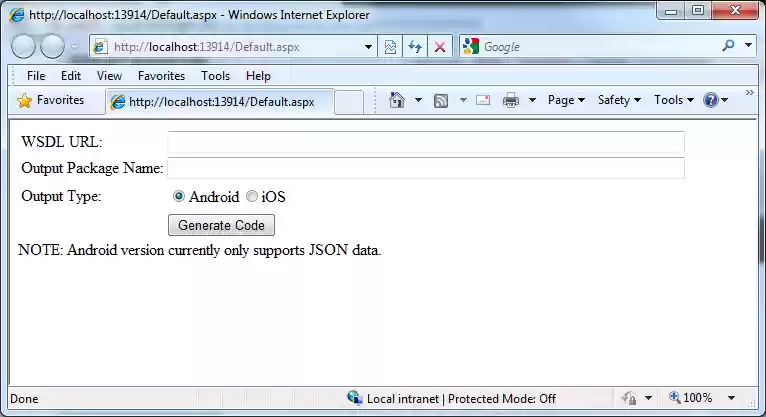Click the red Stop loading icon

[440, 47]
